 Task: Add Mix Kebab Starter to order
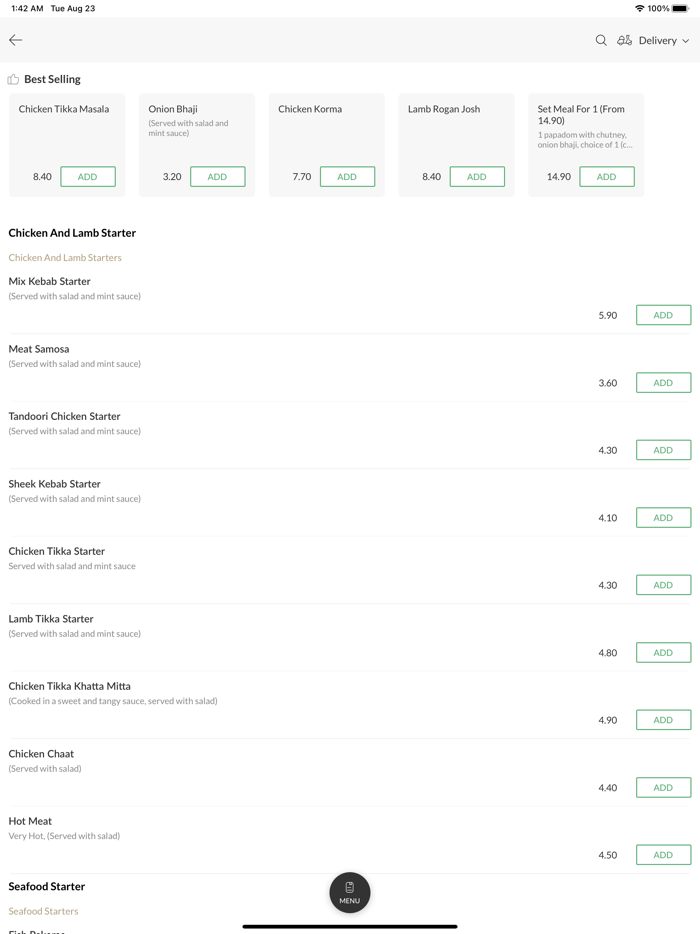(x=663, y=315)
